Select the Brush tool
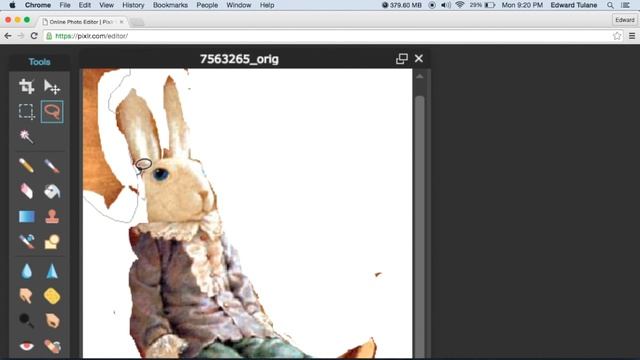Viewport: 640px width, 360px height. coord(52,166)
